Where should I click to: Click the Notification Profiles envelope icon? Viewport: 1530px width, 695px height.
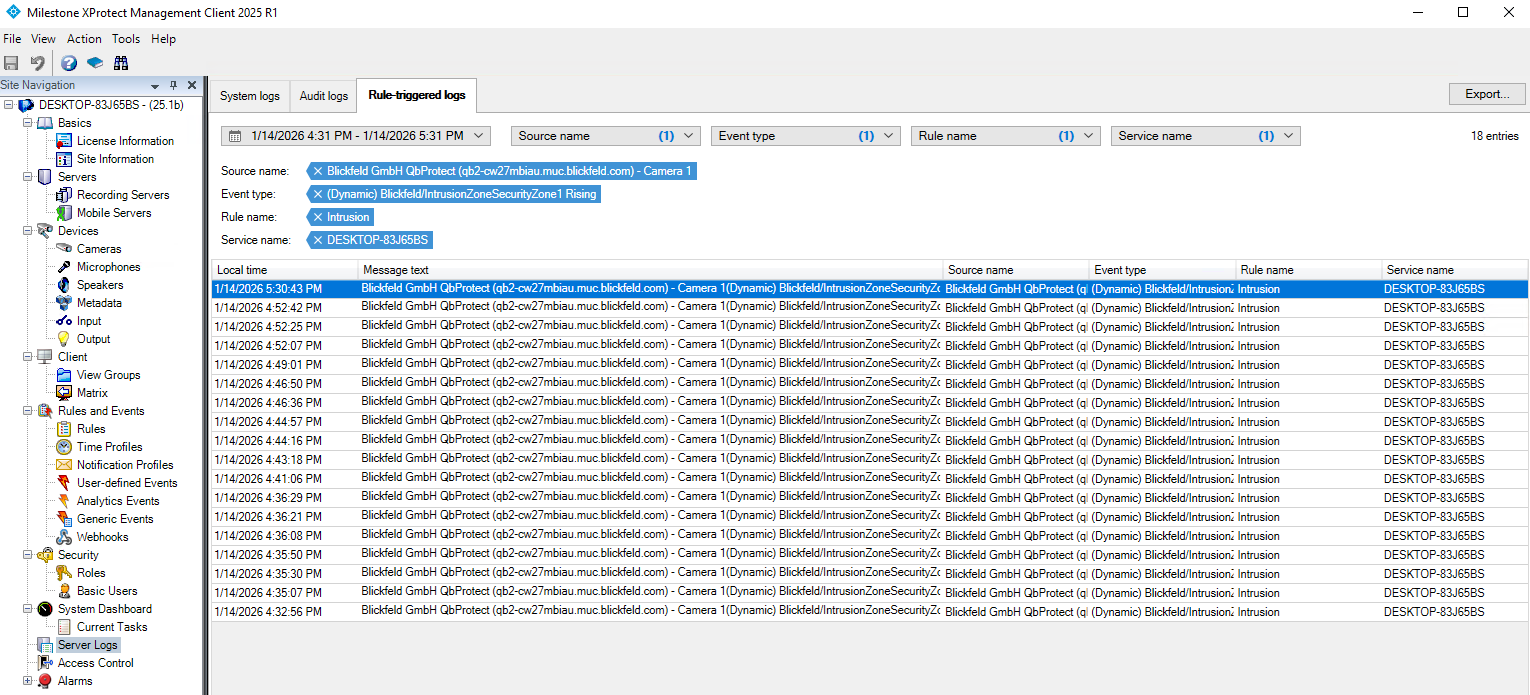point(64,465)
